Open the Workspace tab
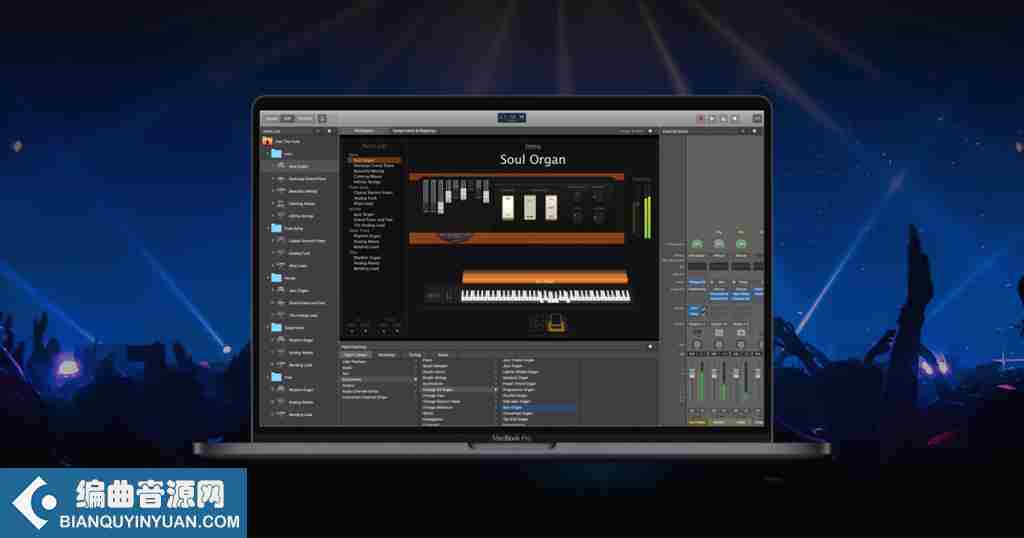 click(364, 131)
